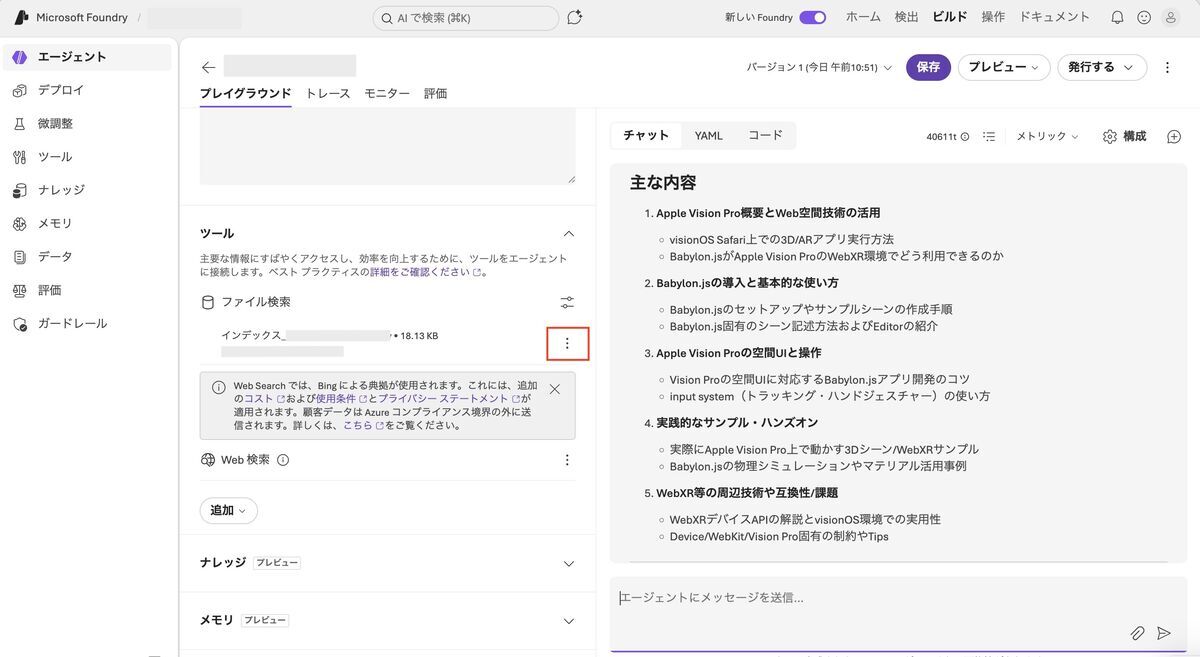Image resolution: width=1200 pixels, height=657 pixels.
Task: Click the ファイル検索 tool label
Action: [x=256, y=302]
